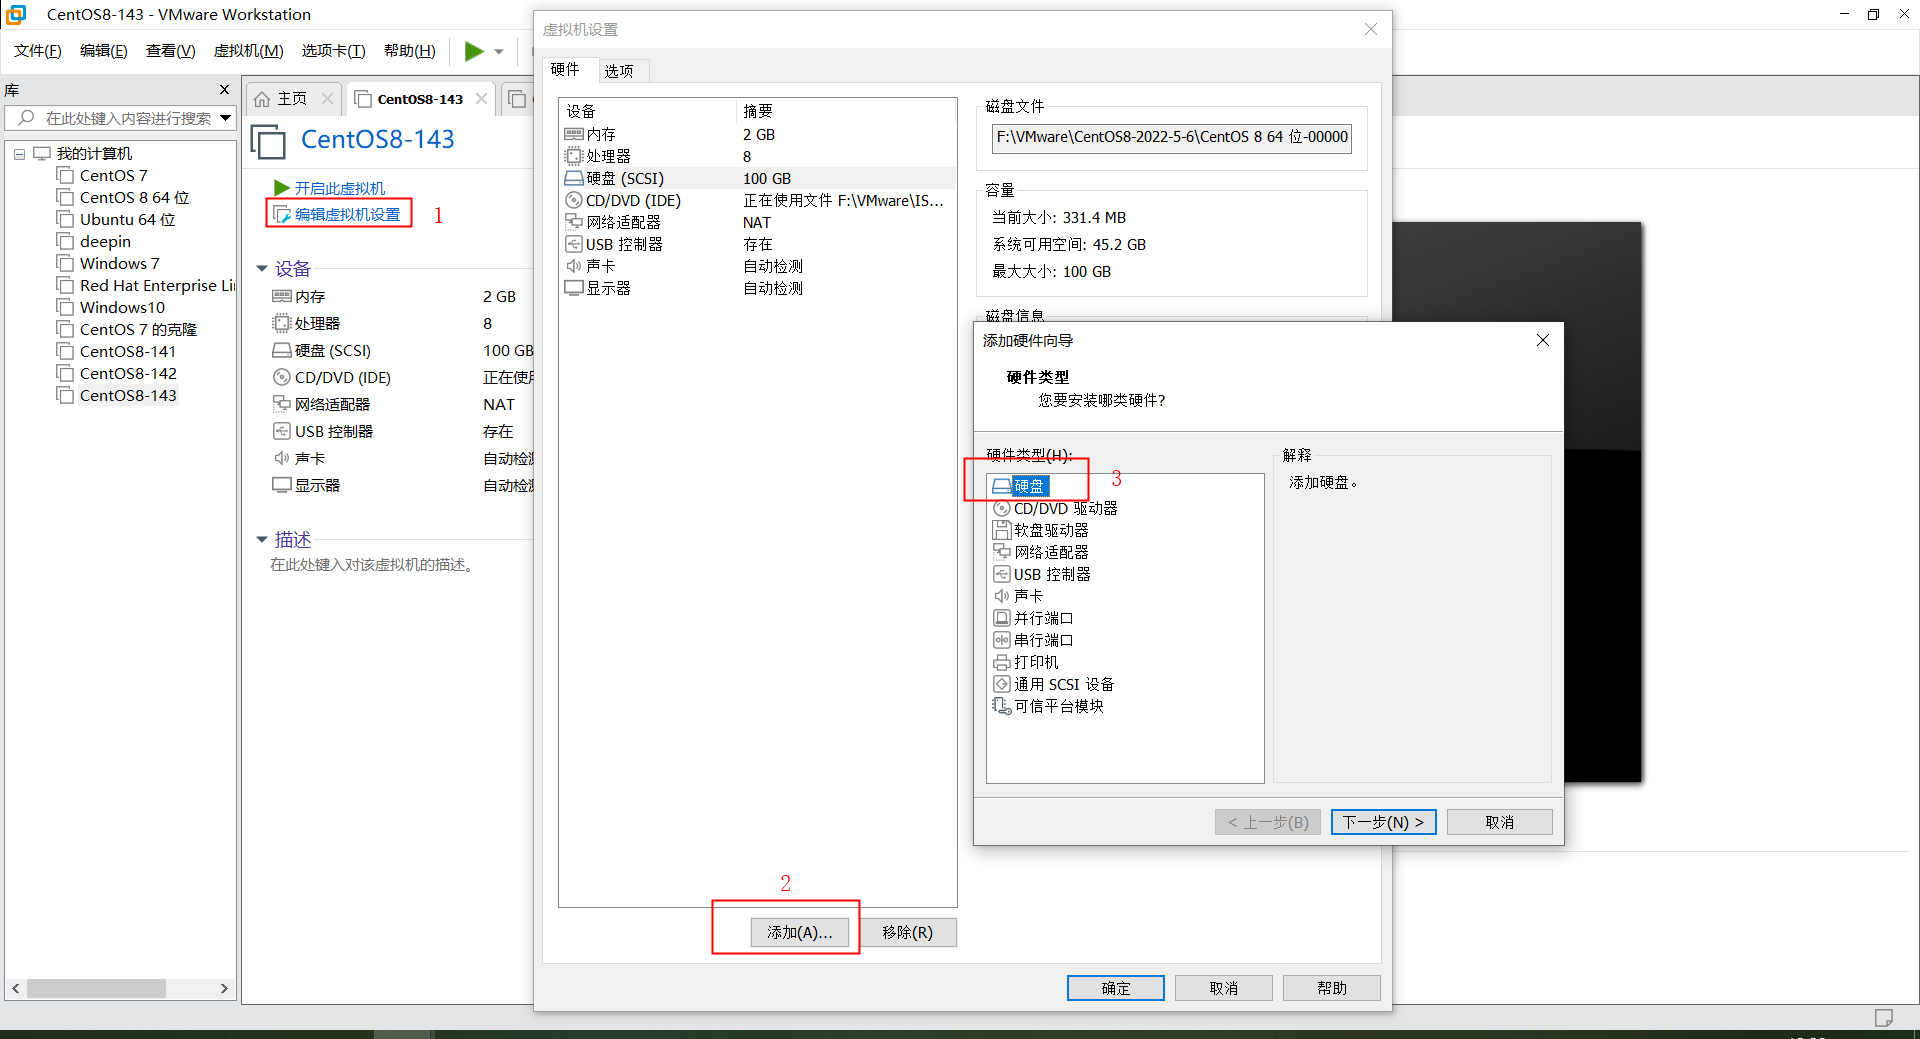The width and height of the screenshot is (1920, 1039).
Task: Choose CD/DVD 驱动器 in hardware type list
Action: pyautogui.click(x=1055, y=508)
